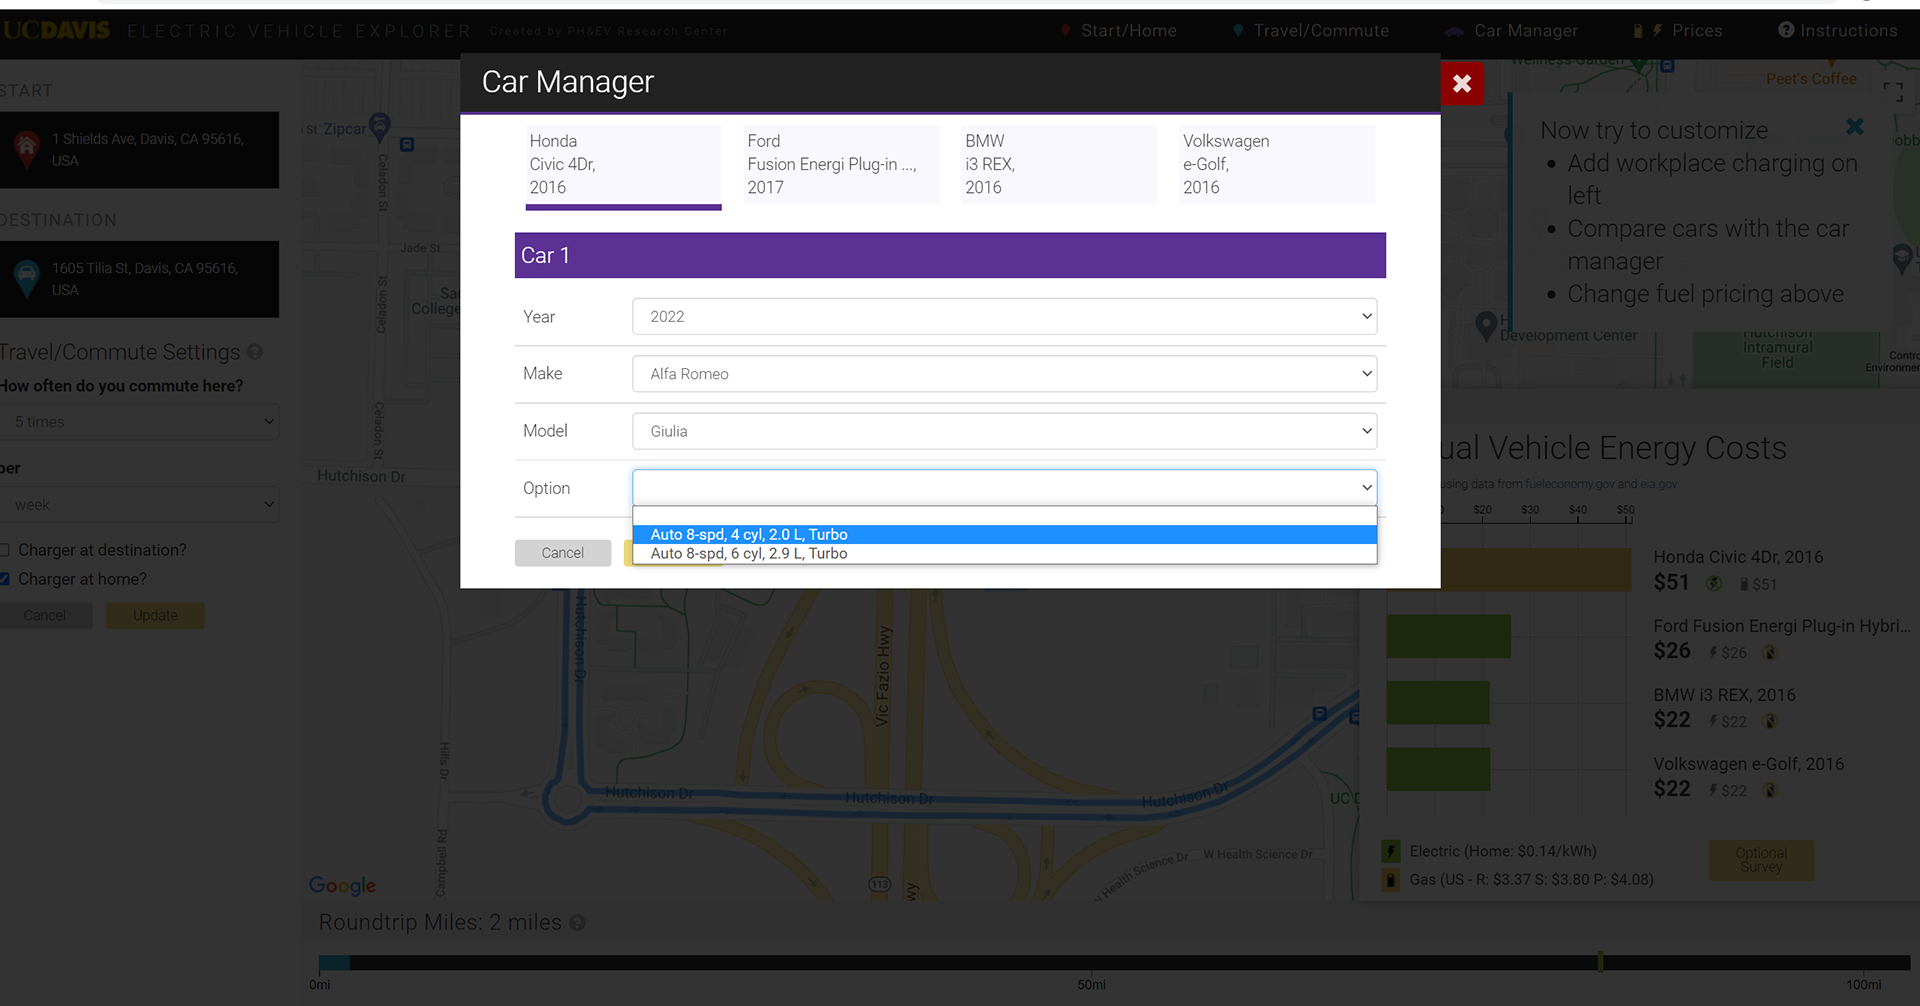The height and width of the screenshot is (1006, 1920).
Task: Click the BMW i3 REX green cost bar
Action: (1438, 703)
